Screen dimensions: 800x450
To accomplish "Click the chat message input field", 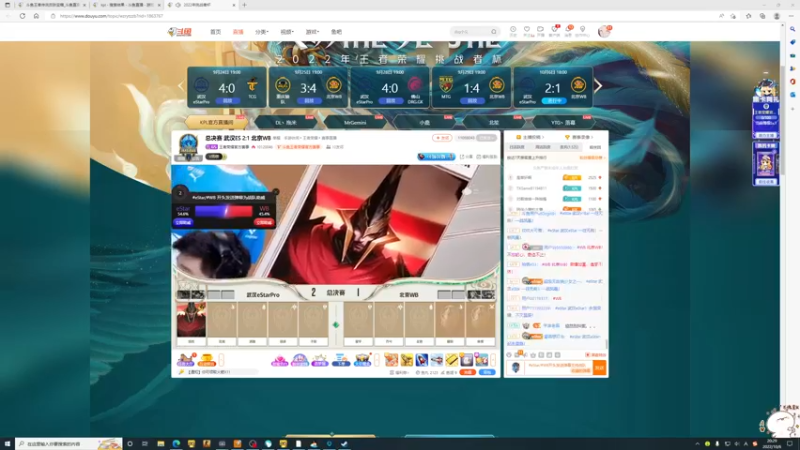I will (x=559, y=367).
